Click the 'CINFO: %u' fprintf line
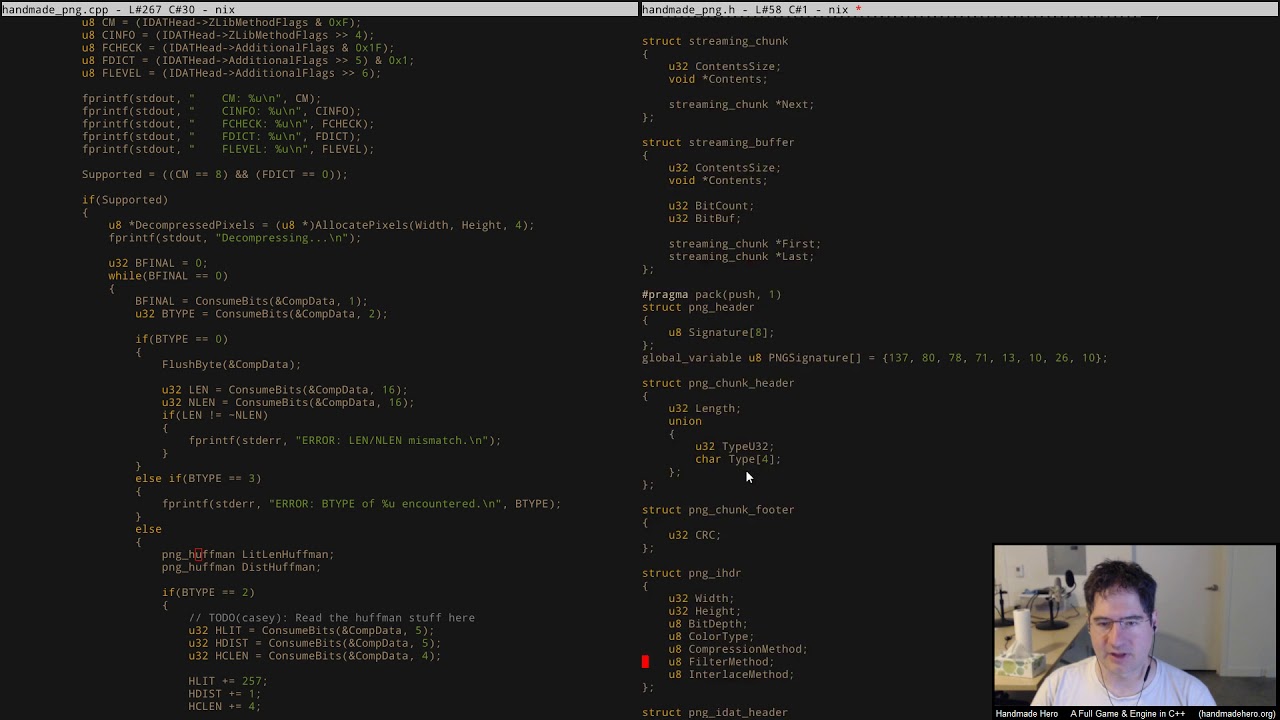The width and height of the screenshot is (1280, 720). (221, 111)
